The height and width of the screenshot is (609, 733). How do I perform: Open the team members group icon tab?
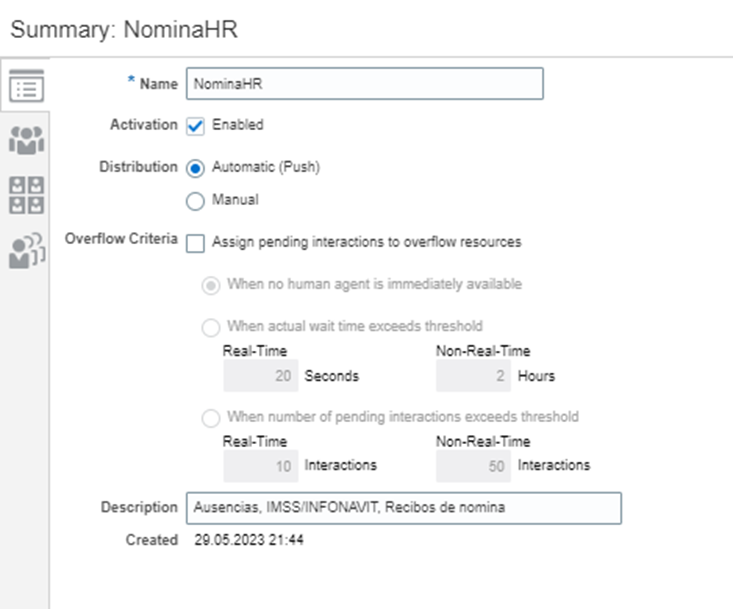26,140
